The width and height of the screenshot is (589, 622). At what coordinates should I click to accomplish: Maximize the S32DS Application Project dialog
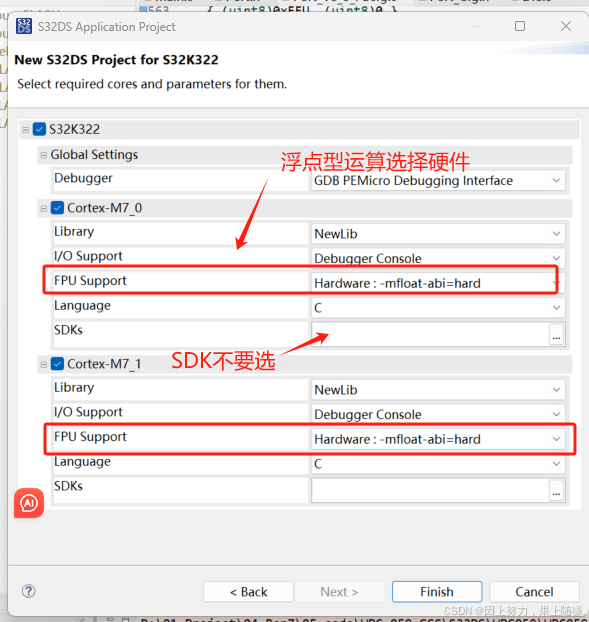[520, 26]
